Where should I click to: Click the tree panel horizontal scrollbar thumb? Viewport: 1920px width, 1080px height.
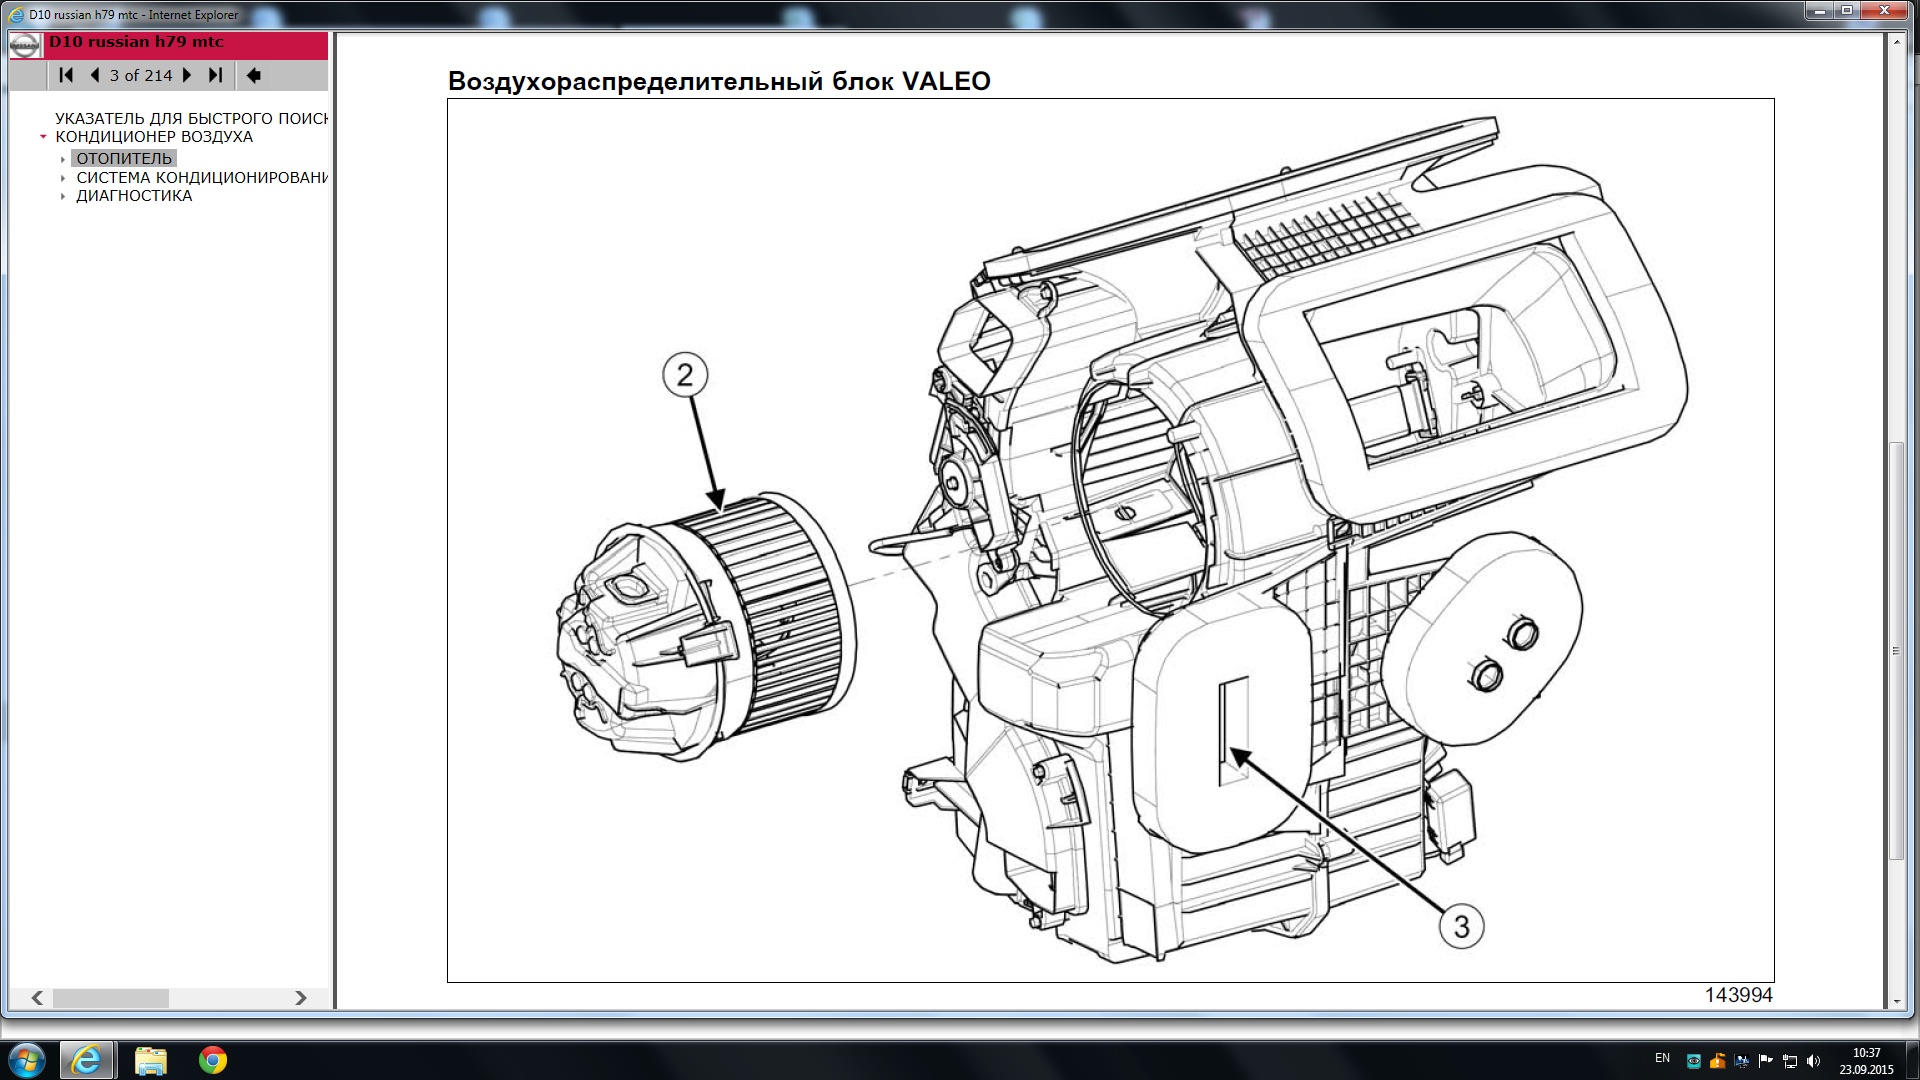(x=110, y=998)
